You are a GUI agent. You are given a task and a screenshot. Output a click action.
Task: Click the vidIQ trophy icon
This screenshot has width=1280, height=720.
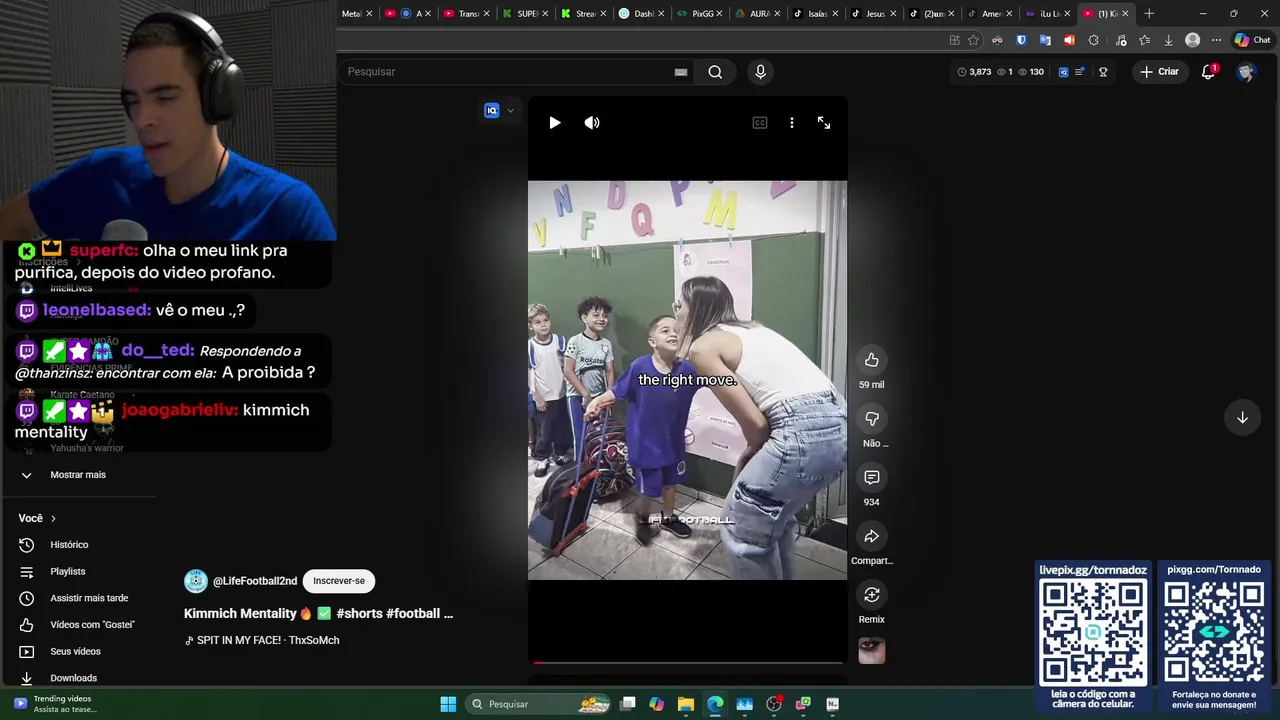pos(1103,72)
